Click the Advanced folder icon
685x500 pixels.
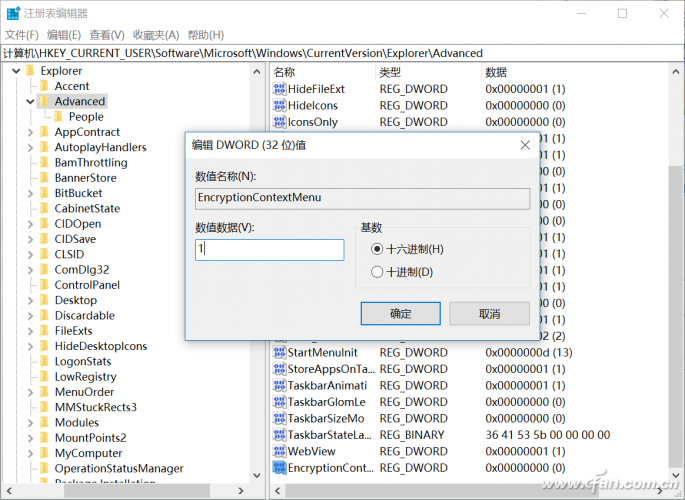44,101
